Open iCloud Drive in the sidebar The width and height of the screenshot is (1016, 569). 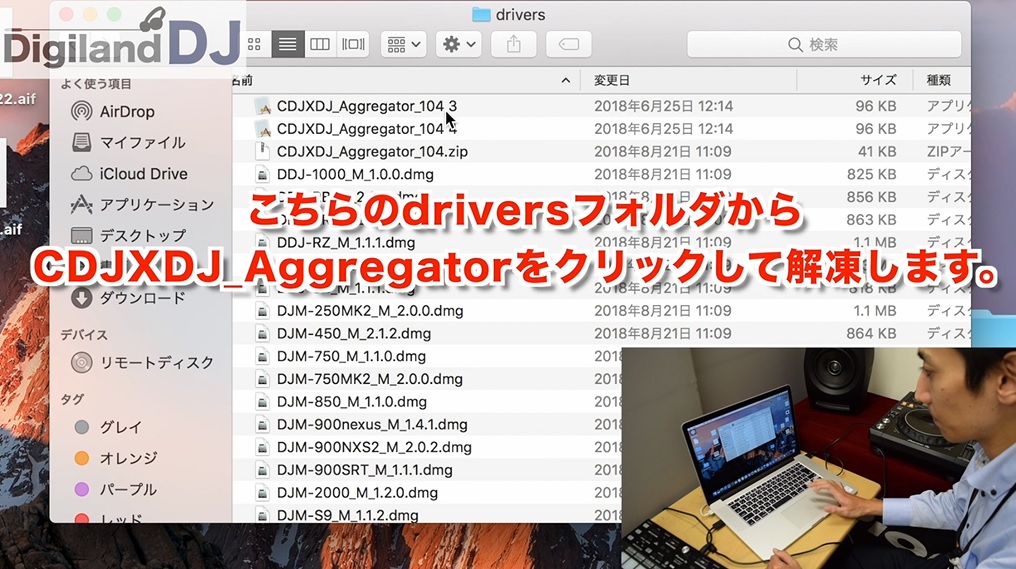[130, 174]
